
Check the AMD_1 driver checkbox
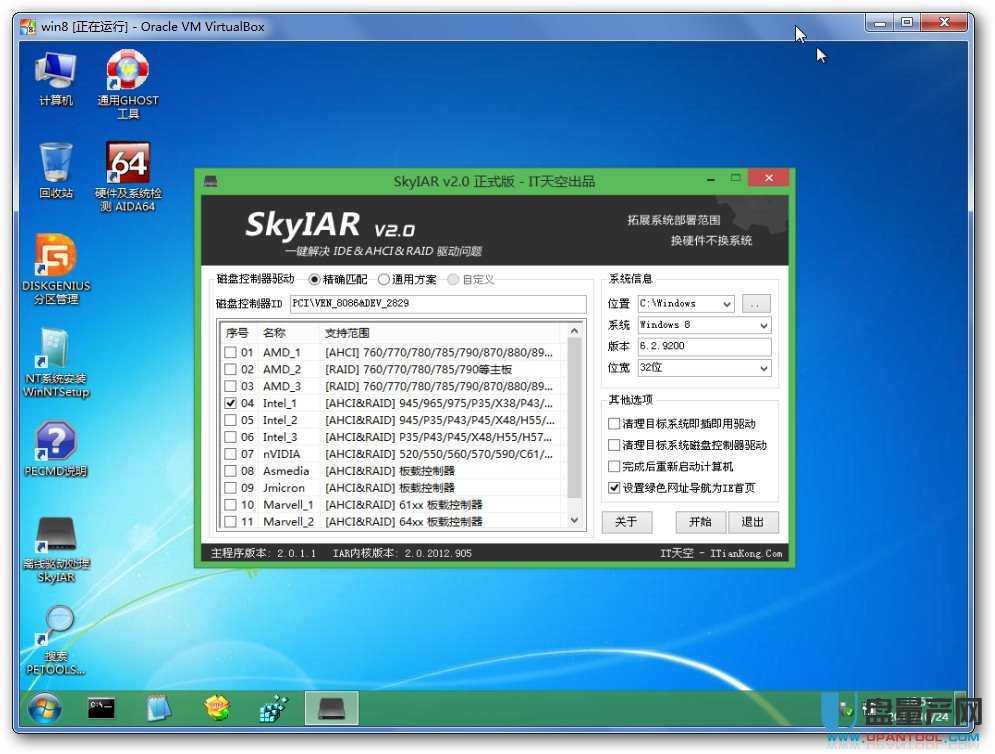pyautogui.click(x=231, y=353)
